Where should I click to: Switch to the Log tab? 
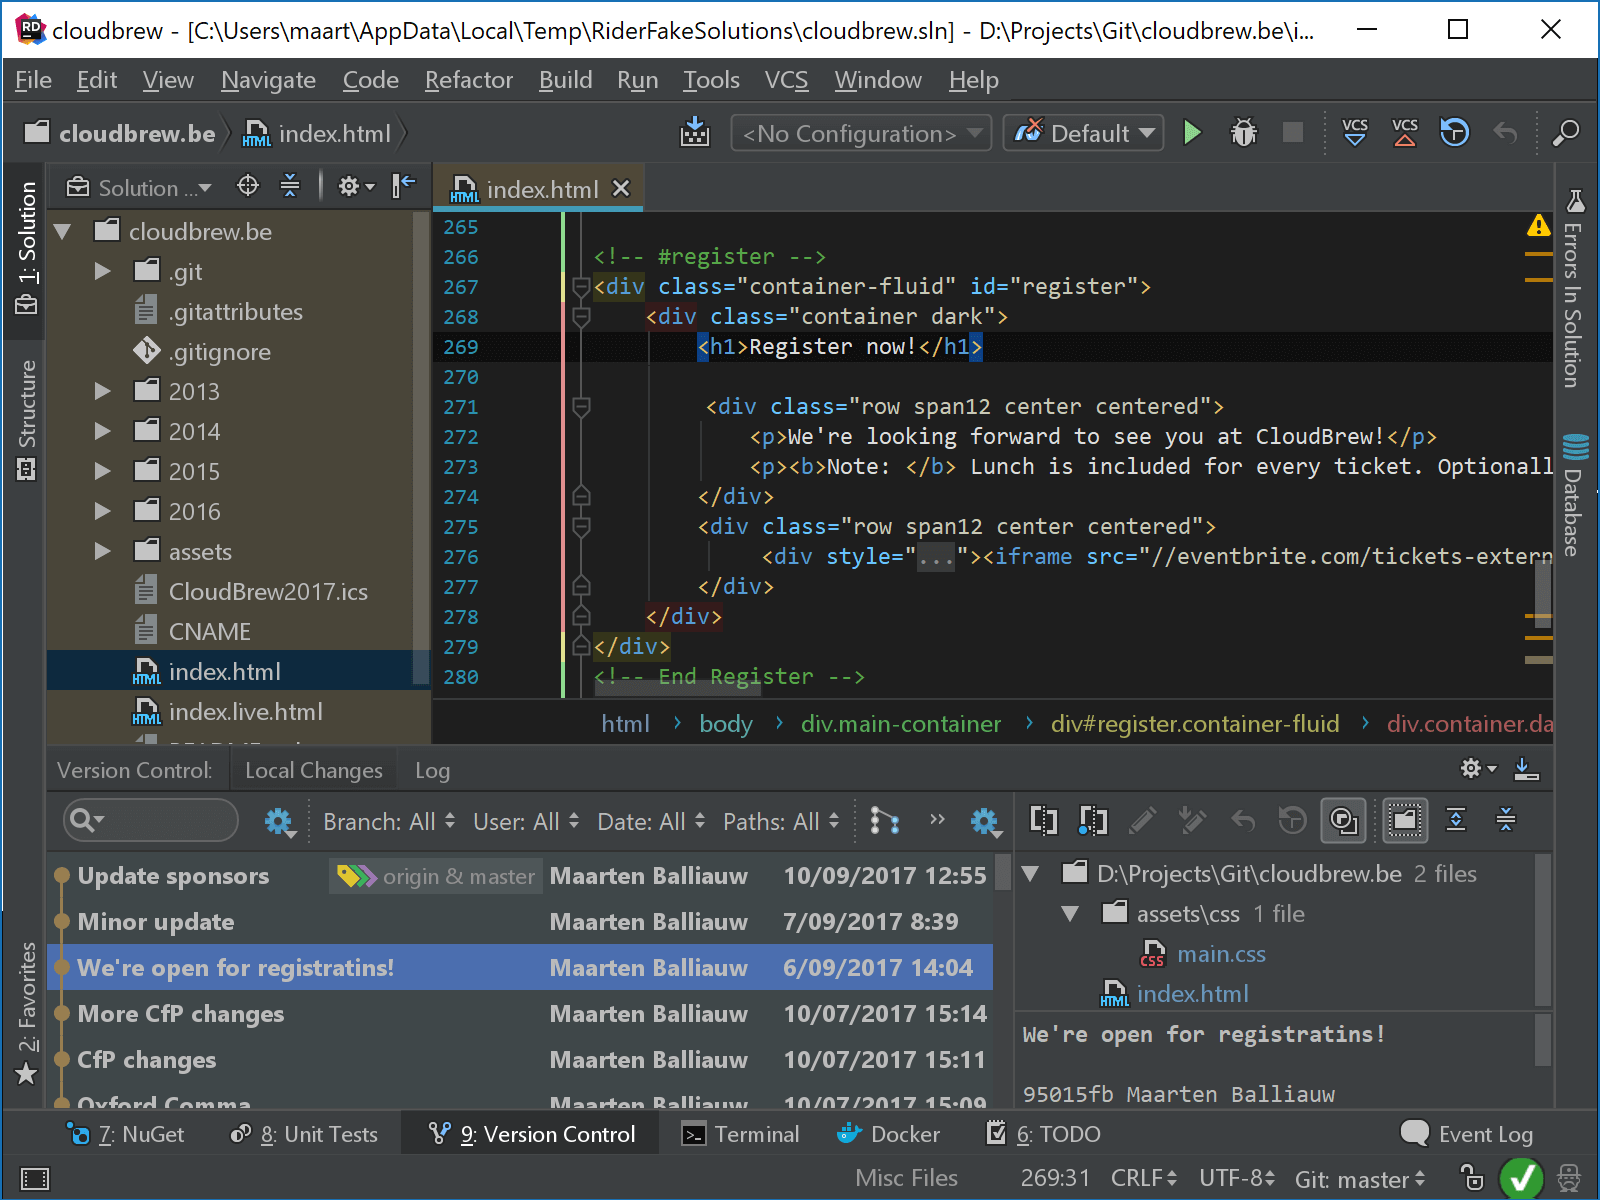(x=432, y=770)
